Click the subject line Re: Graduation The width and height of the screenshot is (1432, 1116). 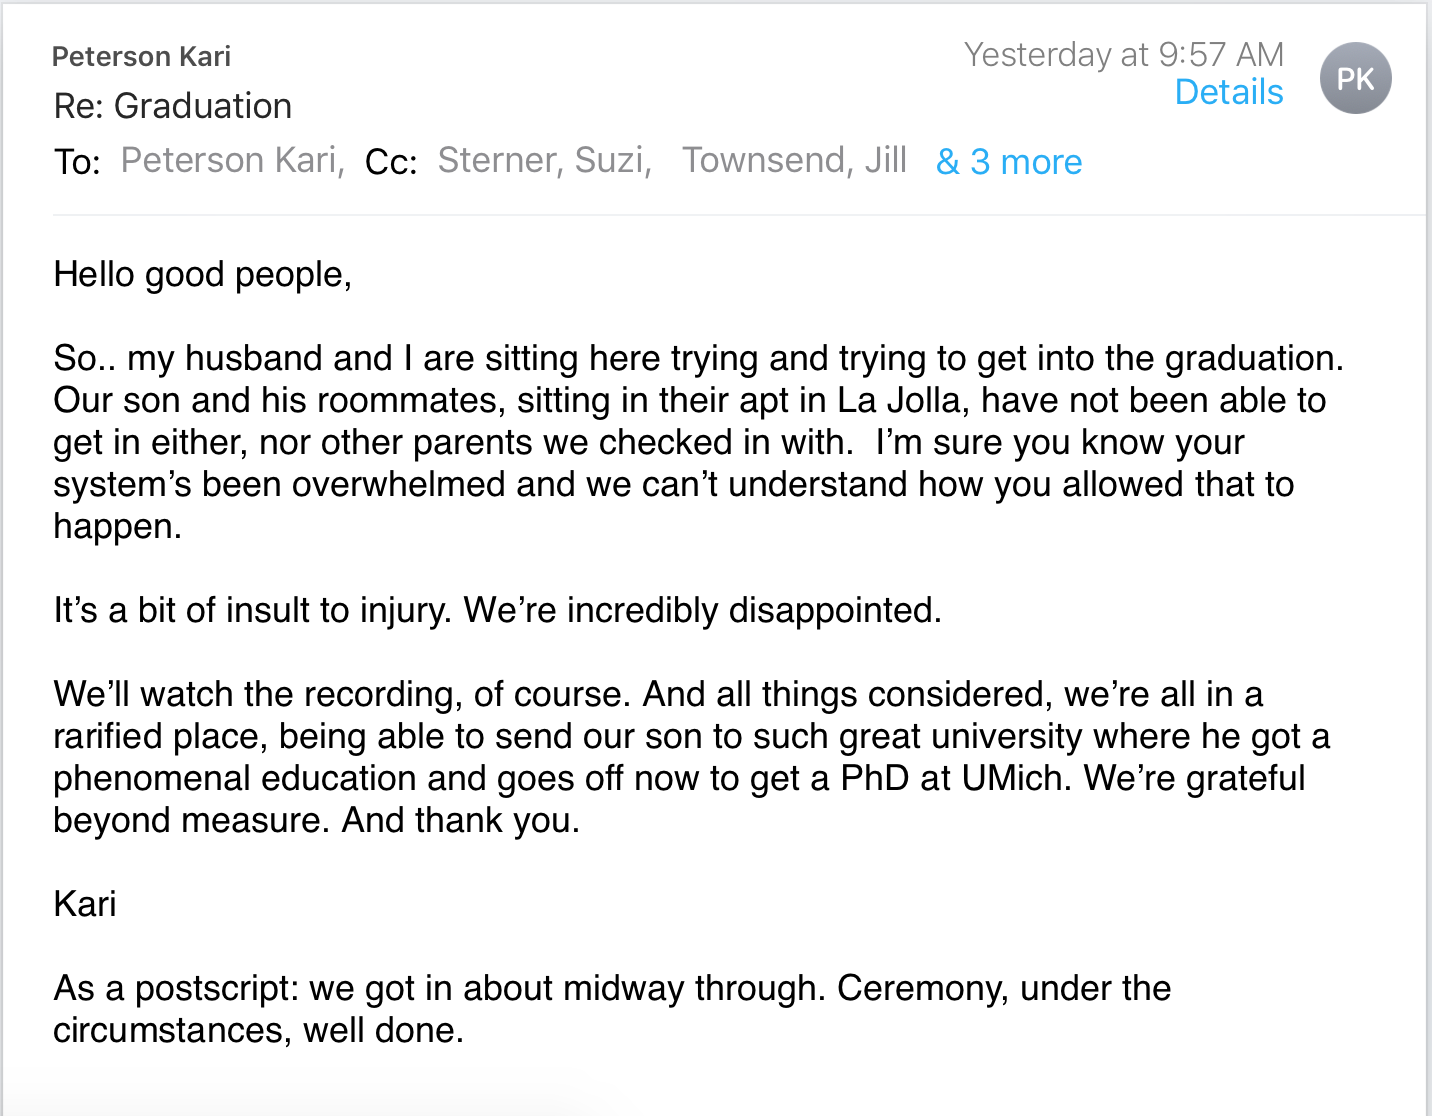pos(173,106)
